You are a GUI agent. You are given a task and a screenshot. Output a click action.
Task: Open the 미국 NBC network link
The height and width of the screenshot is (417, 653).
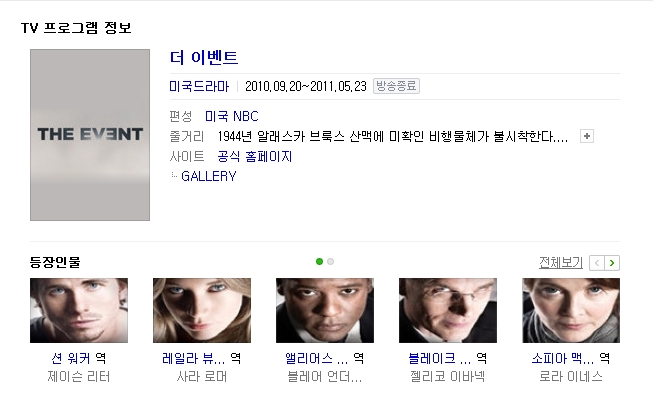coord(232,116)
